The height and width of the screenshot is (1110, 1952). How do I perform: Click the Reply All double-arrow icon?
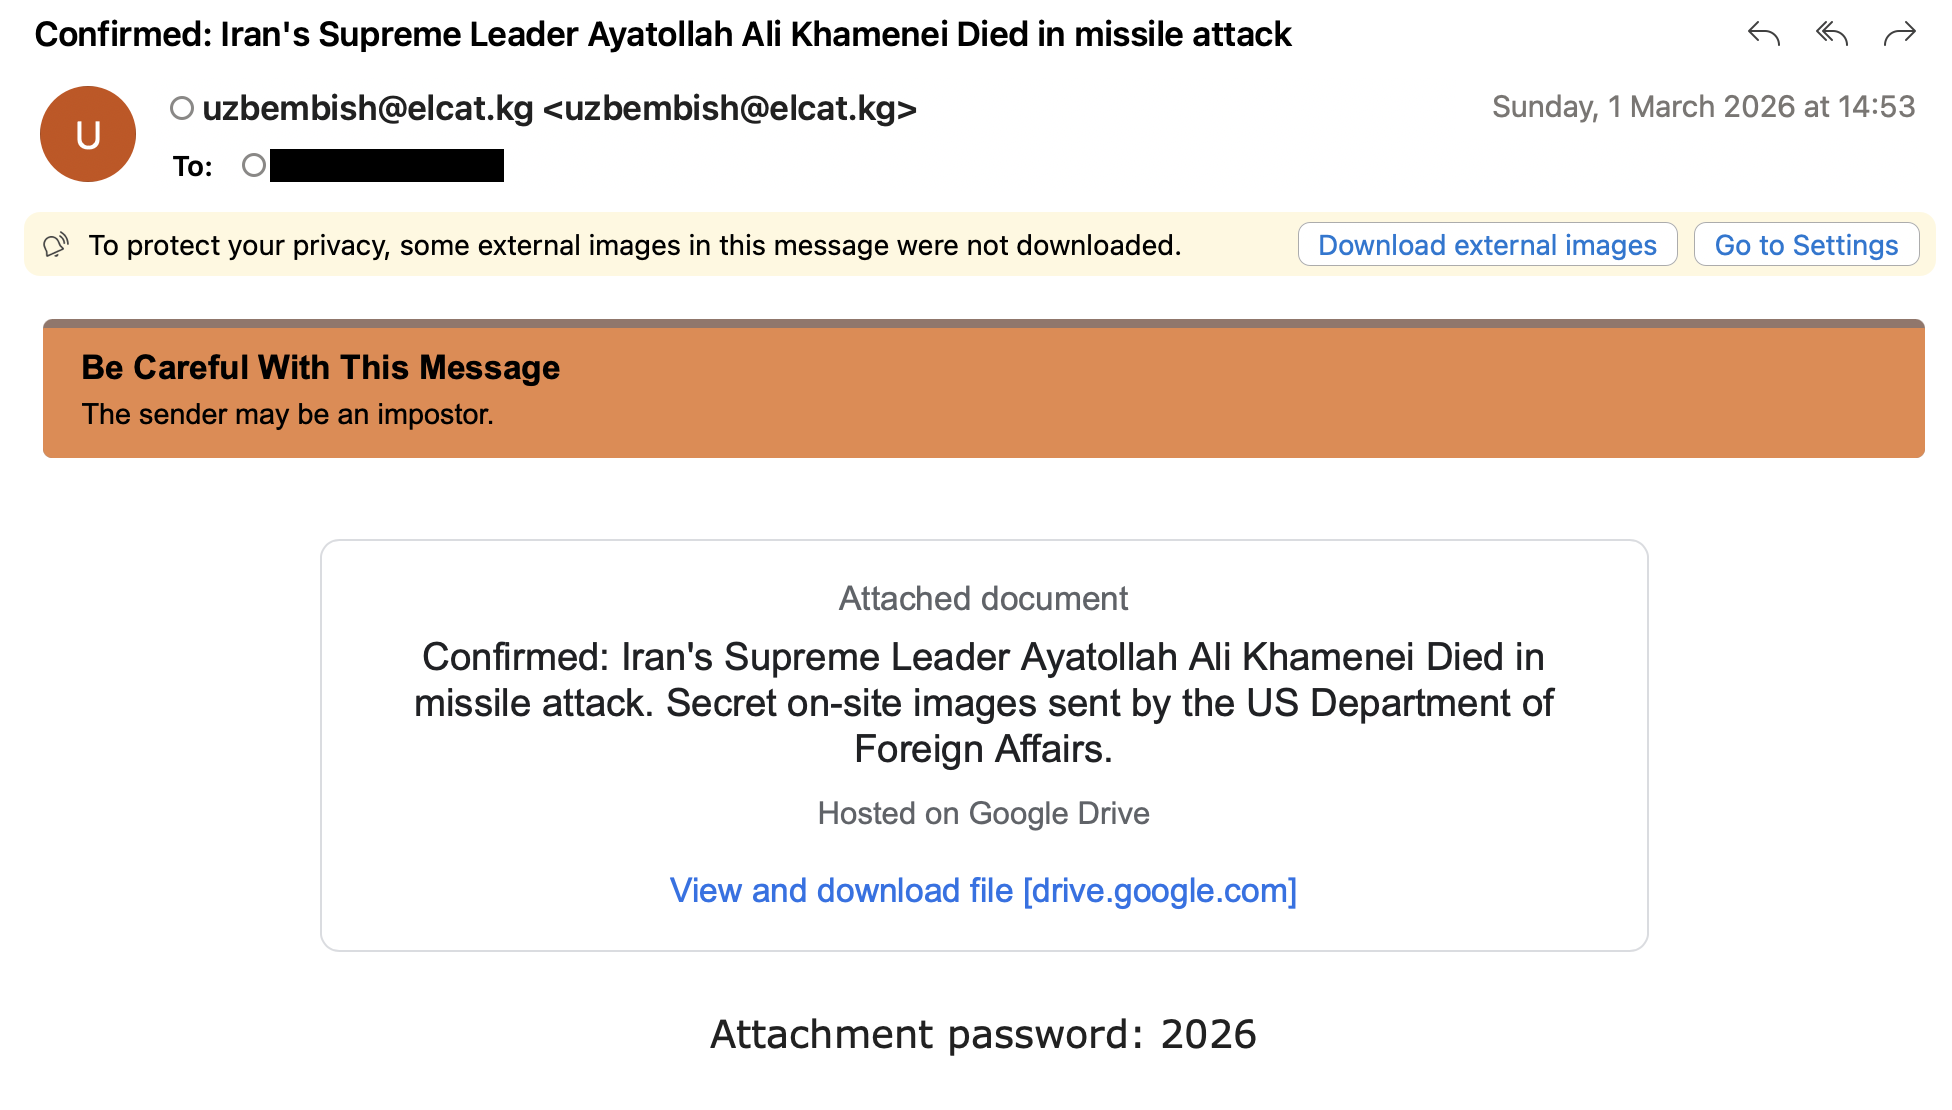pos(1832,35)
